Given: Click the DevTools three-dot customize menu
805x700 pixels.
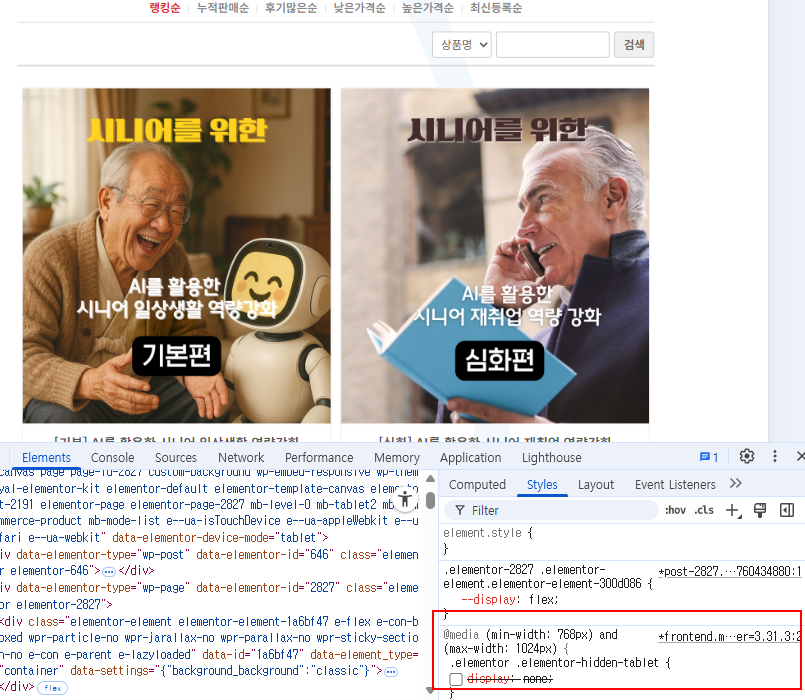Looking at the screenshot, I should [x=774, y=457].
